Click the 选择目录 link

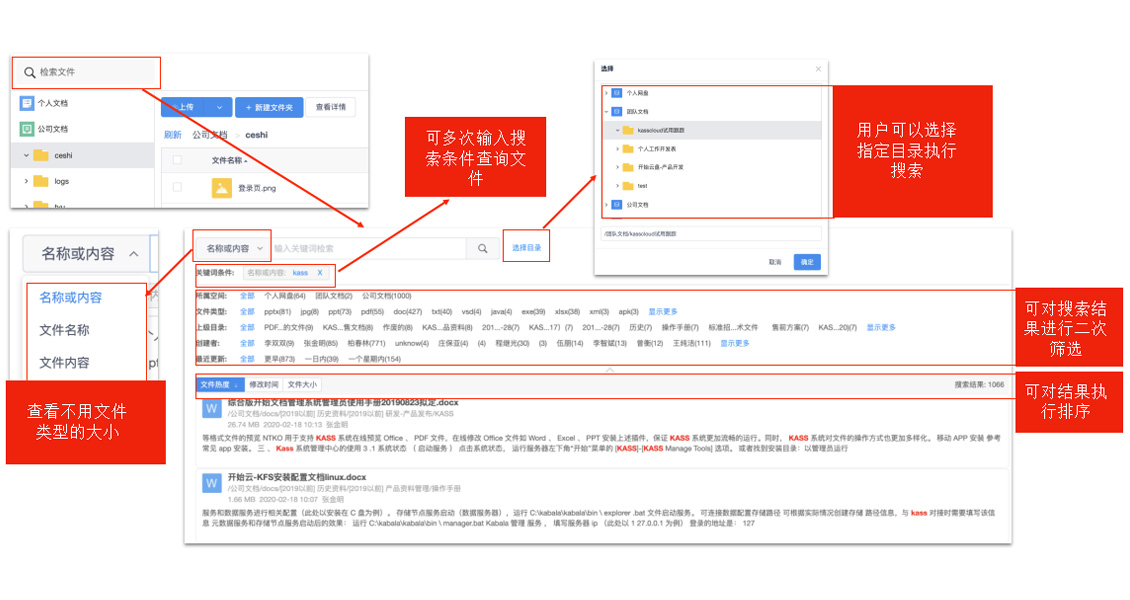(526, 247)
